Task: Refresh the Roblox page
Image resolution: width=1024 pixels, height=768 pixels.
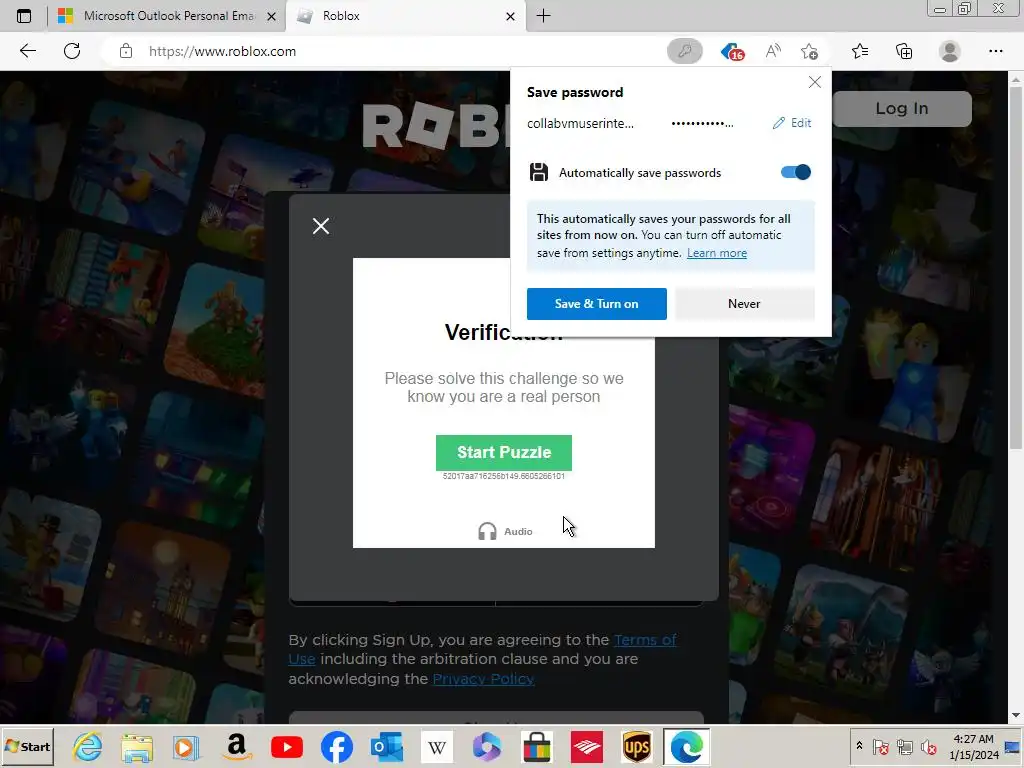Action: tap(72, 51)
